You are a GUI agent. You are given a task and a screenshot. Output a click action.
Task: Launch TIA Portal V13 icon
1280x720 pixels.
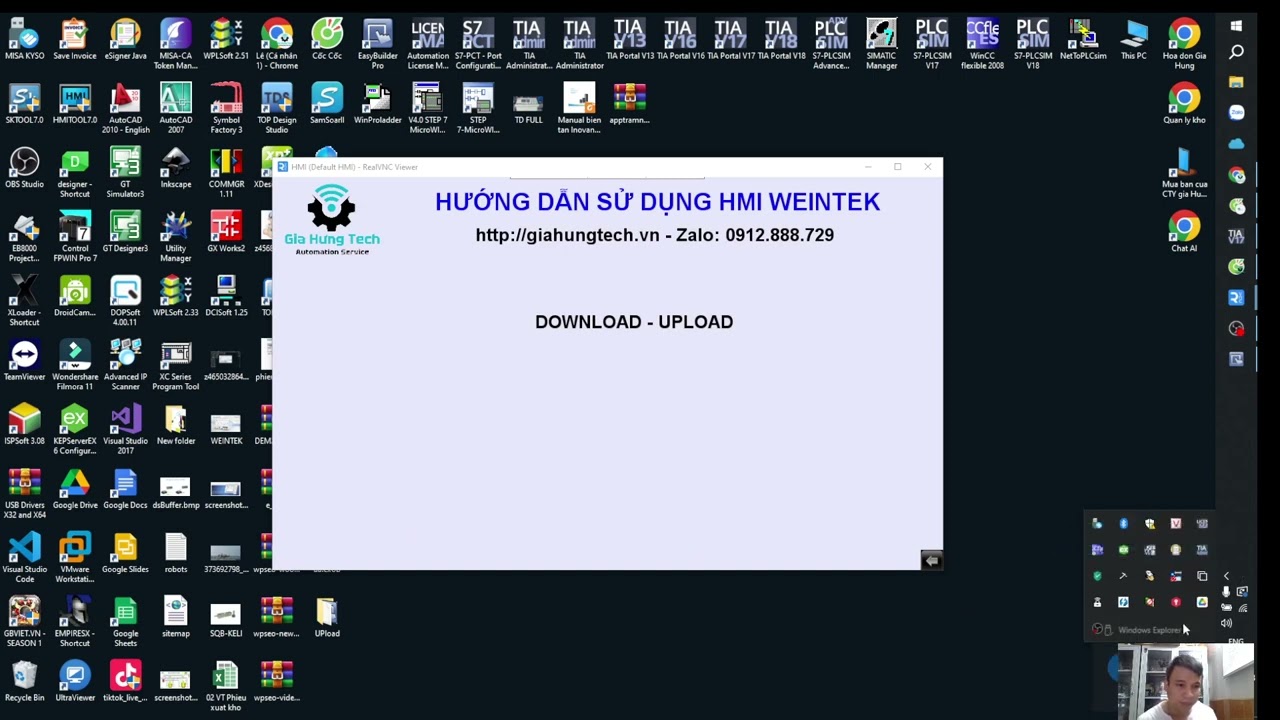coord(629,40)
